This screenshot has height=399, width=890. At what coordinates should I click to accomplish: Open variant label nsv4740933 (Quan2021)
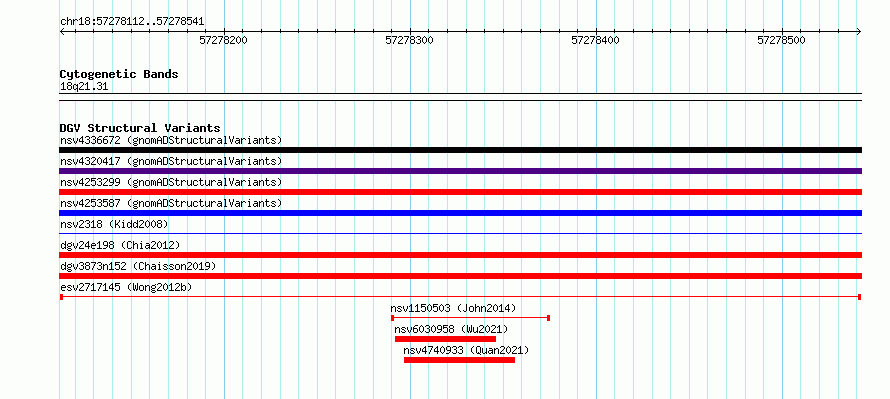(466, 350)
